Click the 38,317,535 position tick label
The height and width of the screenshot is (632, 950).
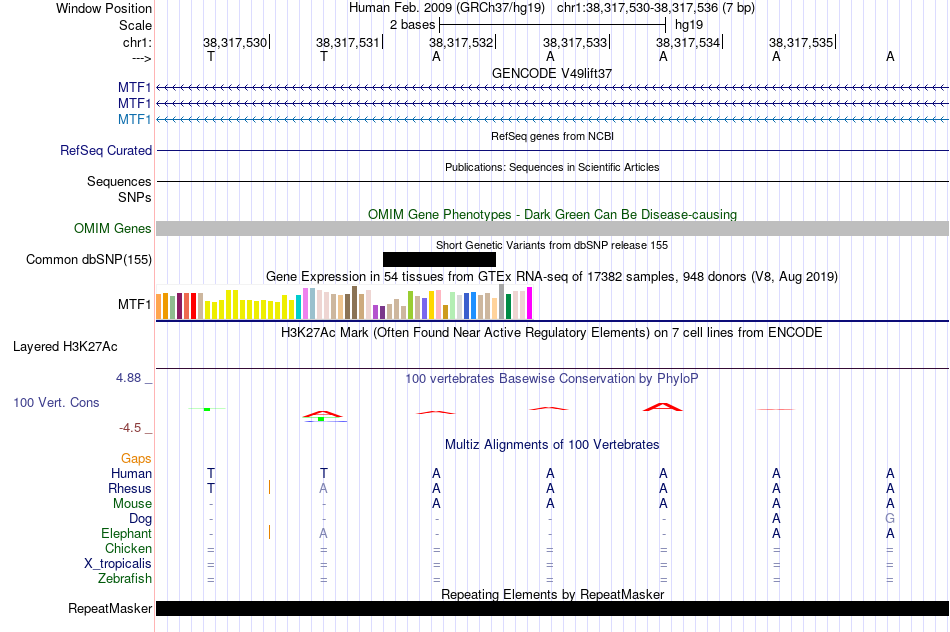[801, 42]
